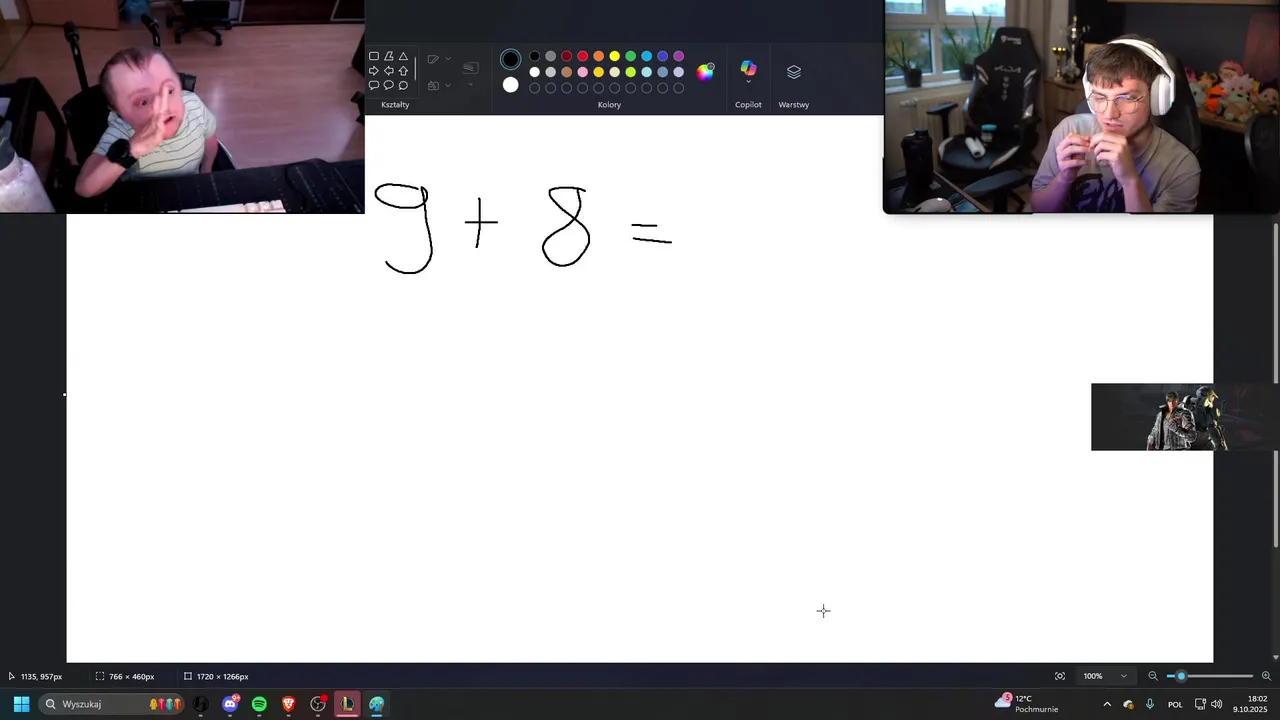
Task: Select the primary black color circle
Action: coord(510,60)
